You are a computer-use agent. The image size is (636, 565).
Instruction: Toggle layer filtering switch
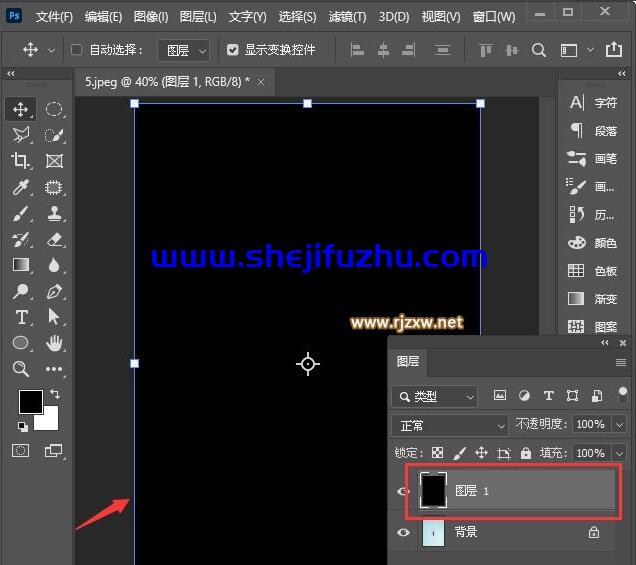(x=622, y=395)
